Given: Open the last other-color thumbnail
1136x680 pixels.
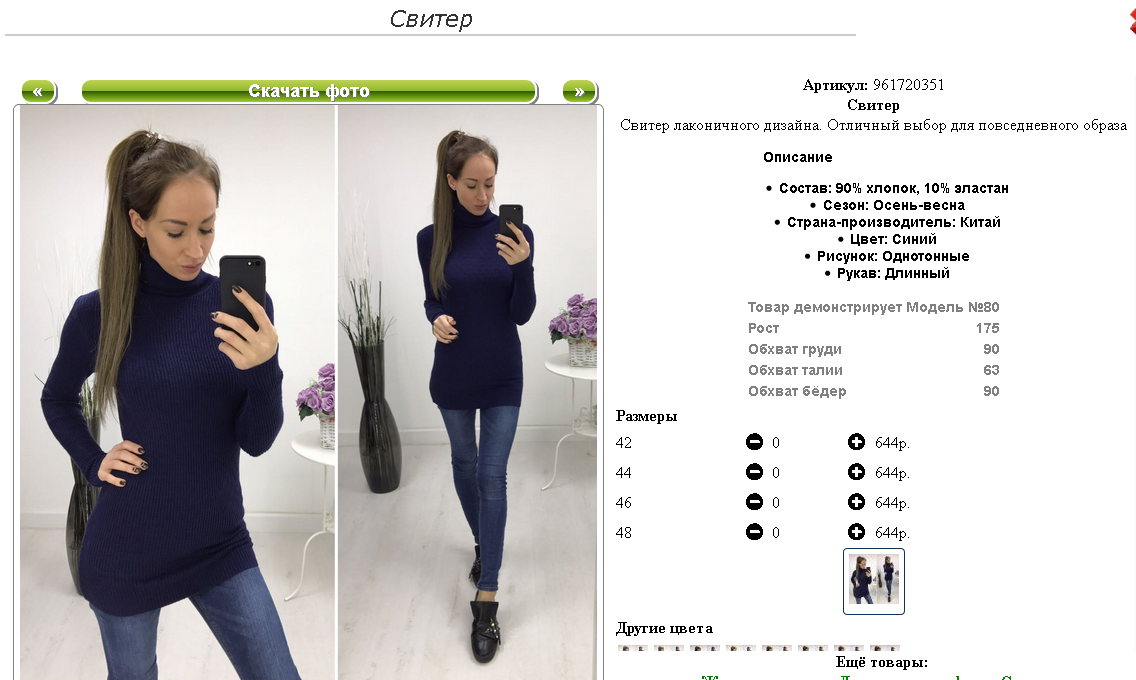Looking at the screenshot, I should (x=885, y=647).
